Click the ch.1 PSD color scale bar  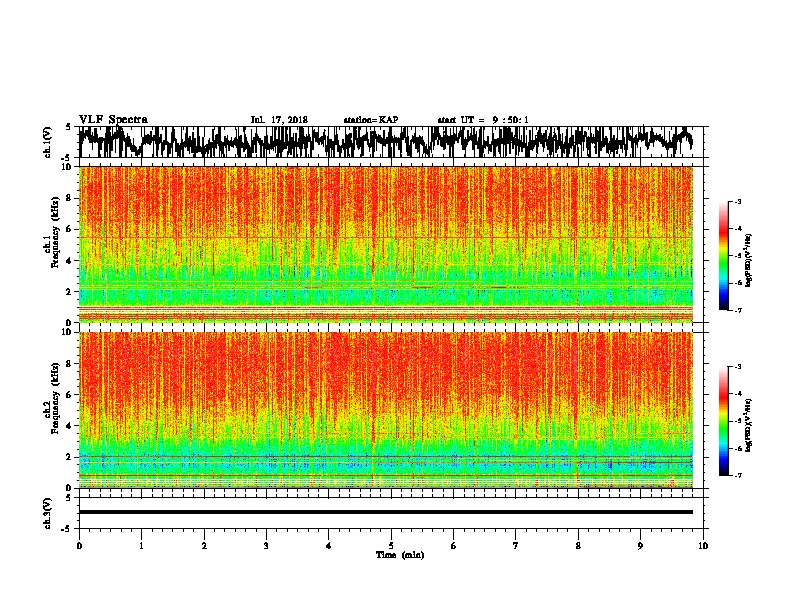point(724,256)
